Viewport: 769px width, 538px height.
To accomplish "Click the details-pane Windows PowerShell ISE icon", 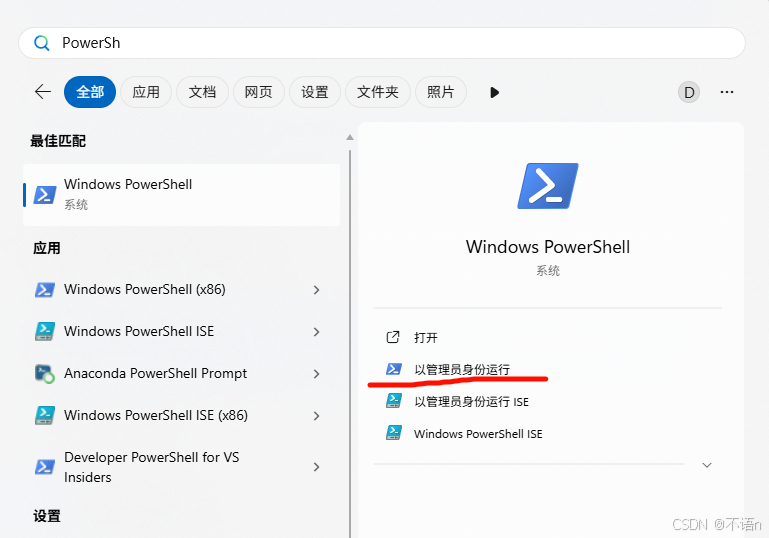I will point(394,433).
